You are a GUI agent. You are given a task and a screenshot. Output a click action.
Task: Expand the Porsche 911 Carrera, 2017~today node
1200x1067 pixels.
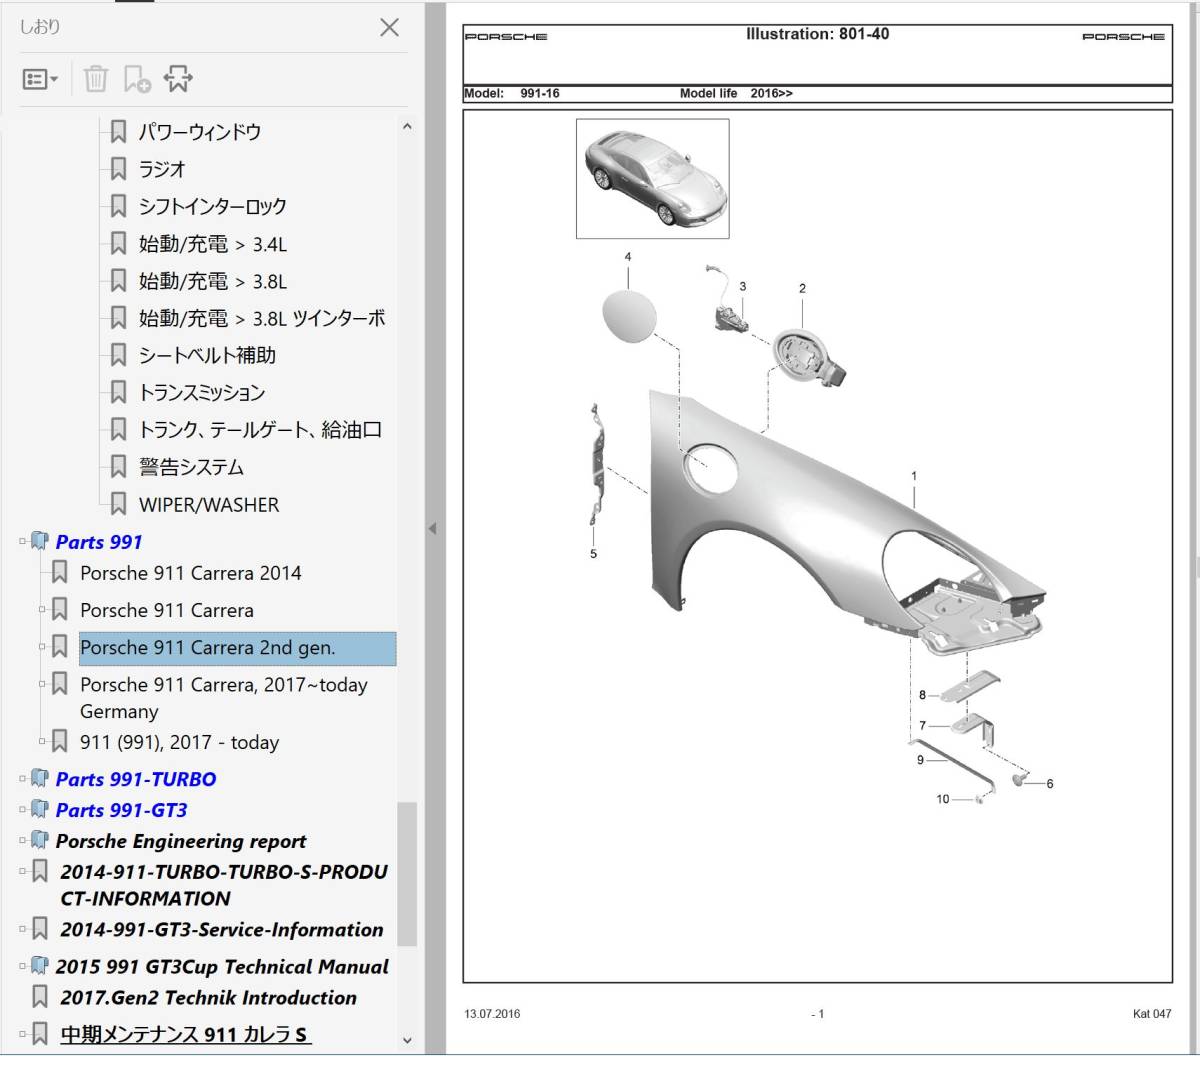43,685
